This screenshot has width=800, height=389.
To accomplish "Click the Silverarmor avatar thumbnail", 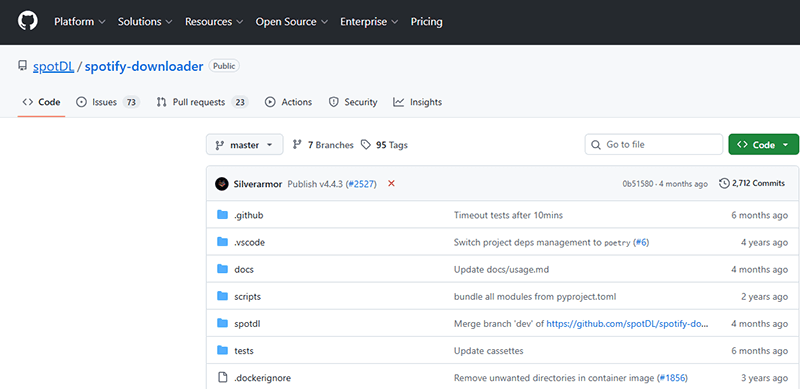I will click(221, 184).
